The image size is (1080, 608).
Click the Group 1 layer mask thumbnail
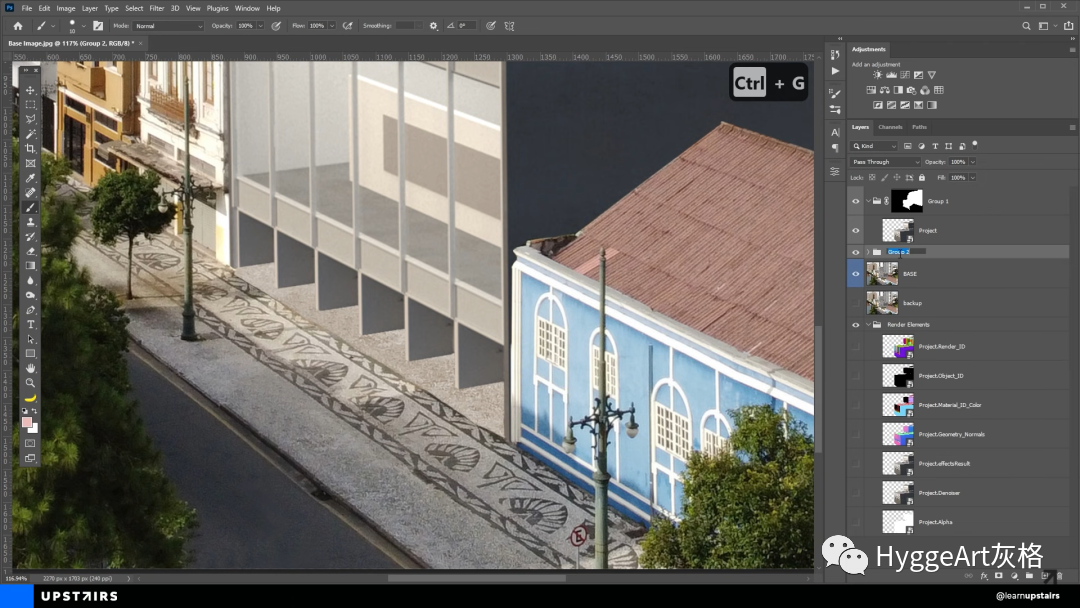(906, 201)
